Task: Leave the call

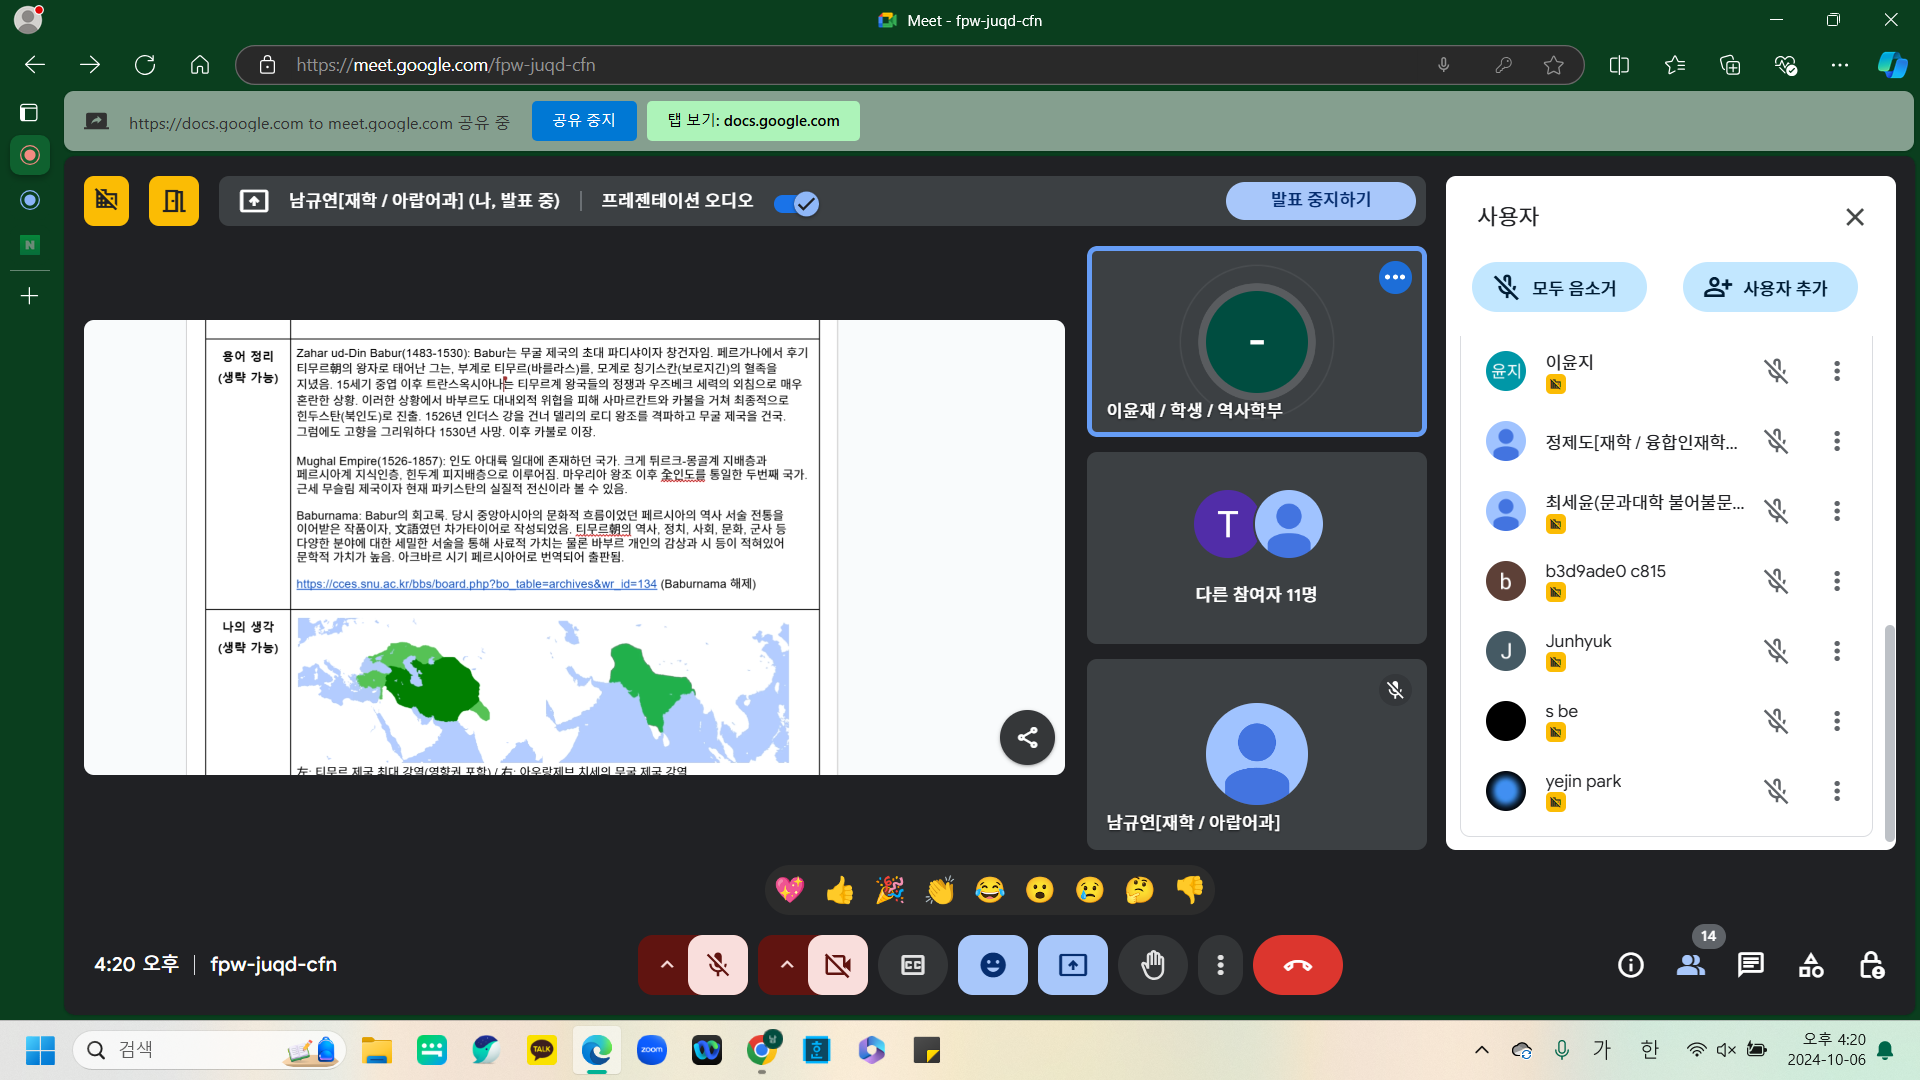Action: click(1298, 965)
